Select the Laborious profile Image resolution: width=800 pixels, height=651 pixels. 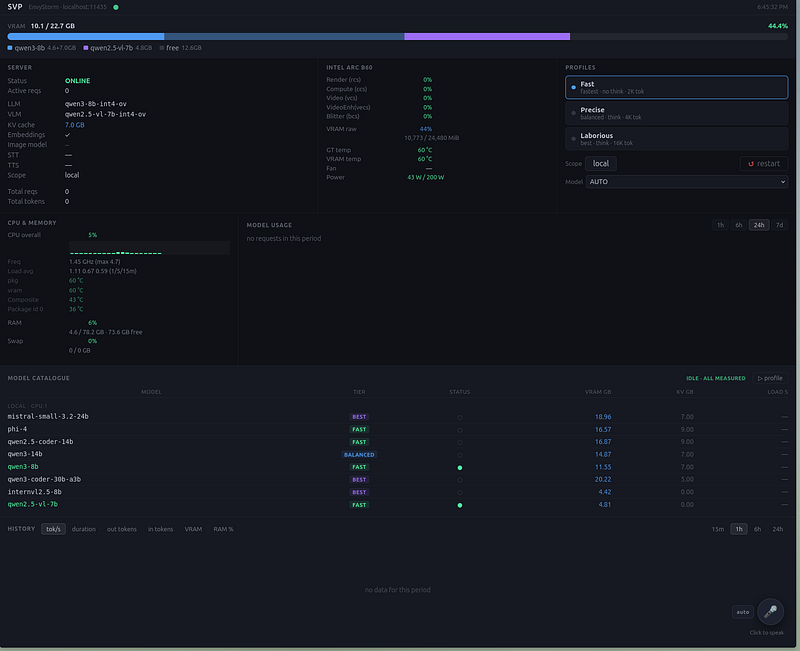[x=676, y=139]
